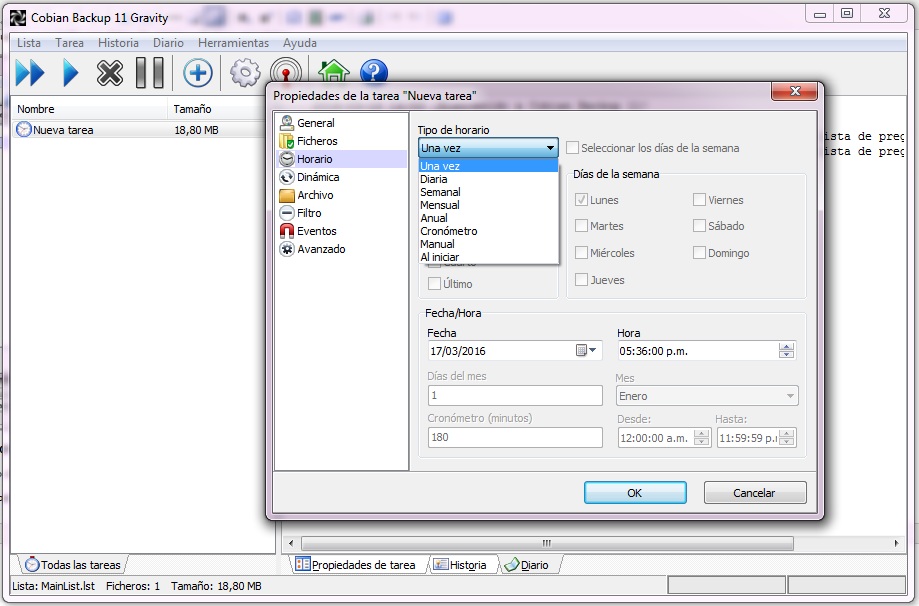
Task: Click the abort X toolbar icon
Action: (x=110, y=73)
